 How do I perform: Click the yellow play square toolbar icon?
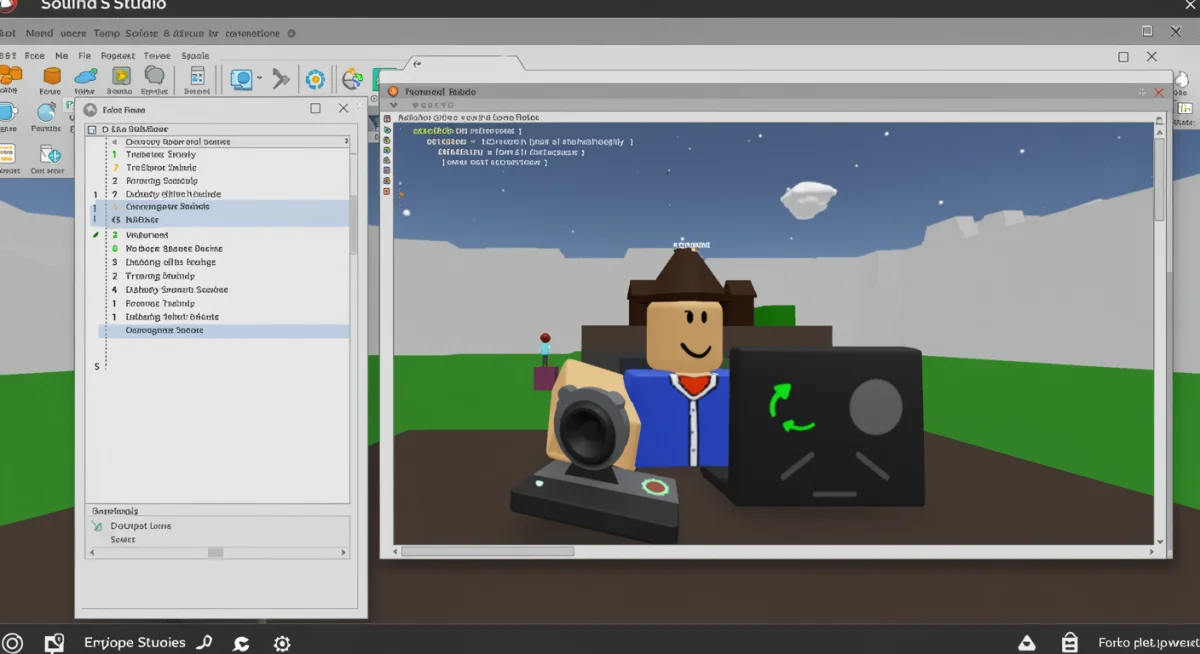pyautogui.click(x=120, y=75)
